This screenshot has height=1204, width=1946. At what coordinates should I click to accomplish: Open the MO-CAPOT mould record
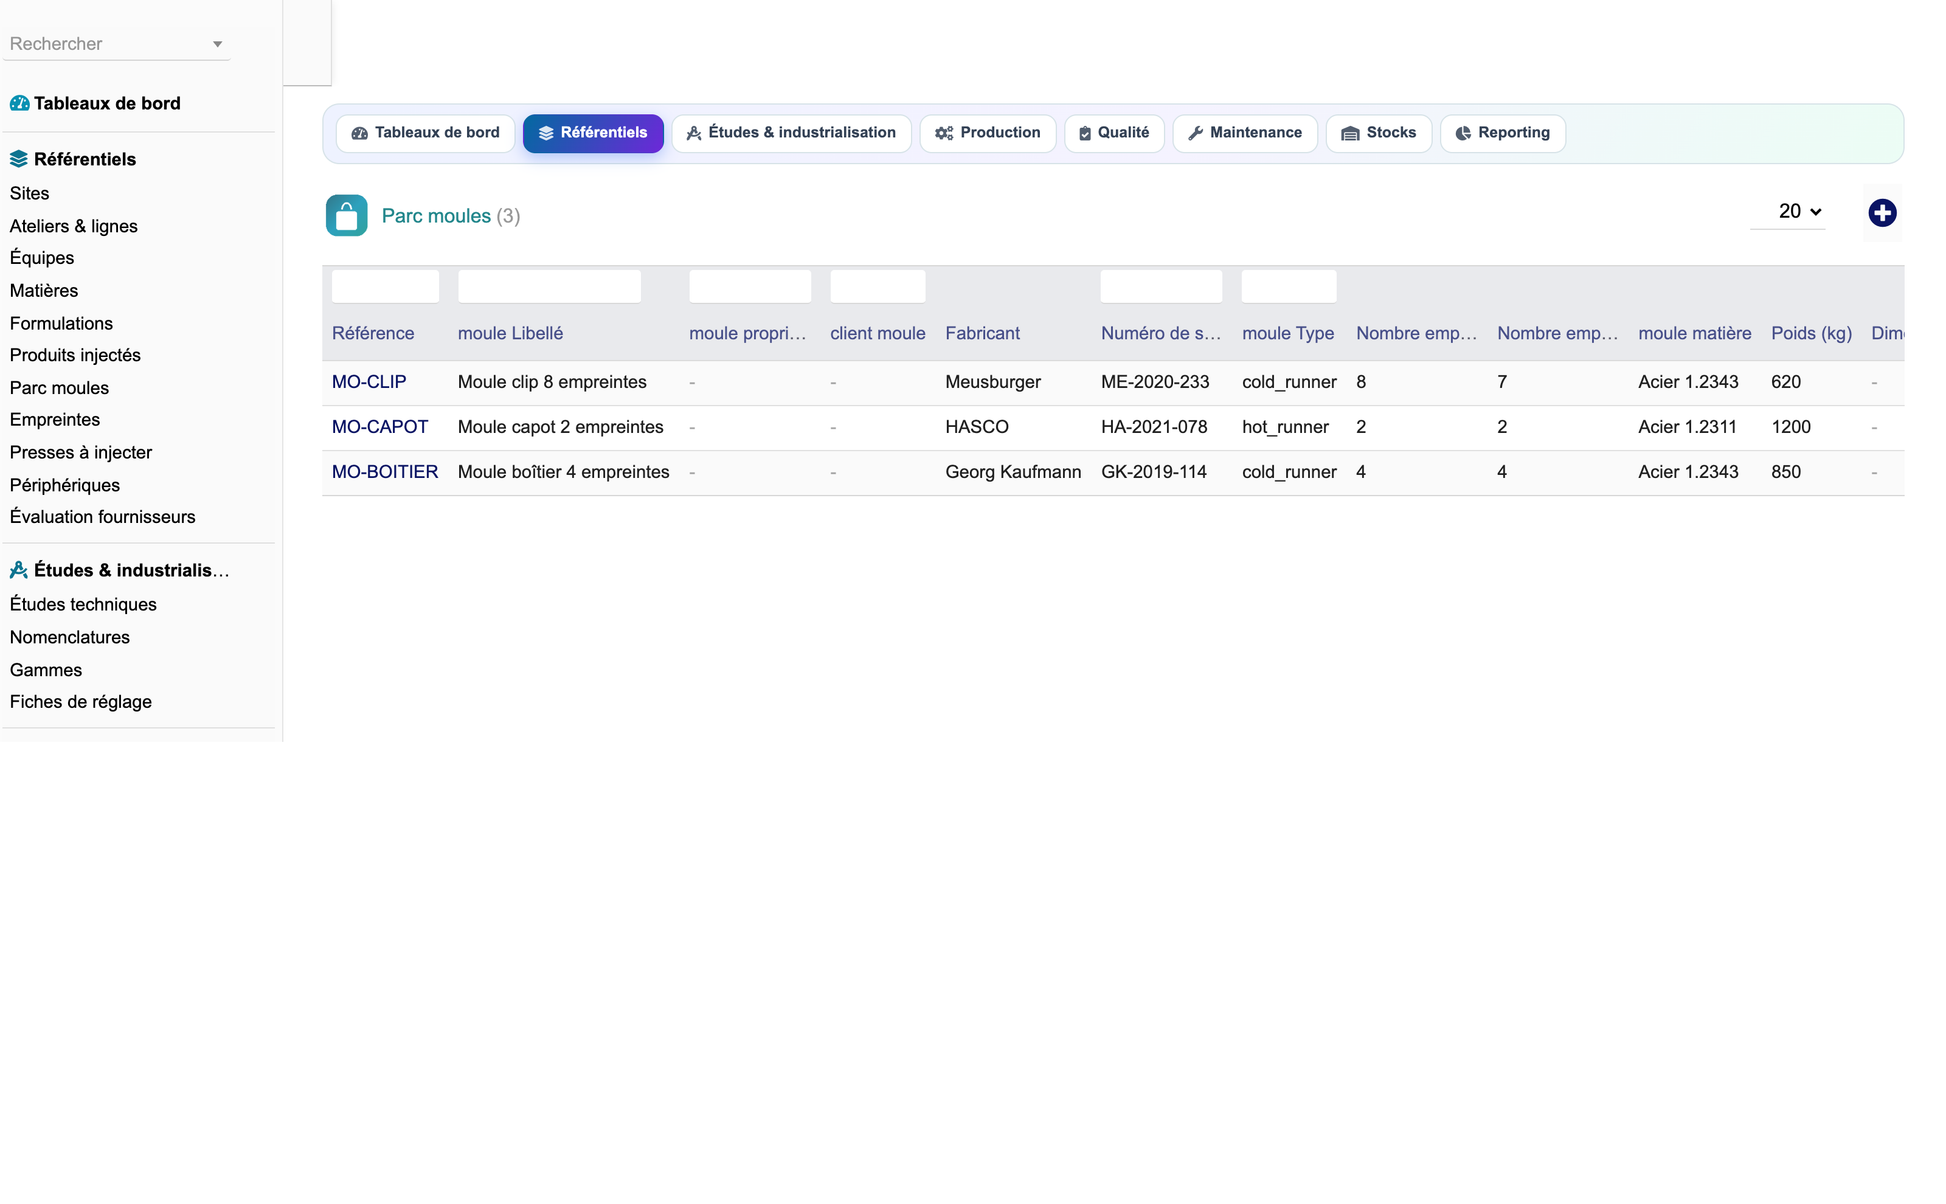pos(380,427)
